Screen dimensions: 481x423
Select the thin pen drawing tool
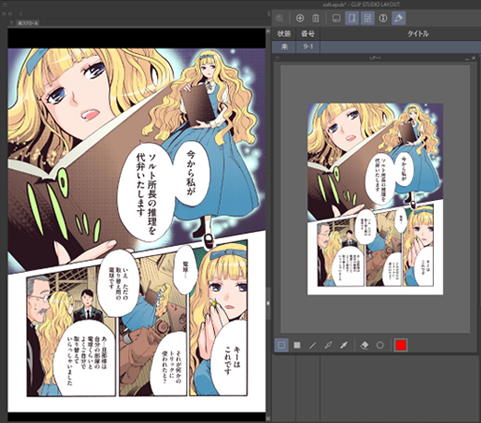point(328,345)
